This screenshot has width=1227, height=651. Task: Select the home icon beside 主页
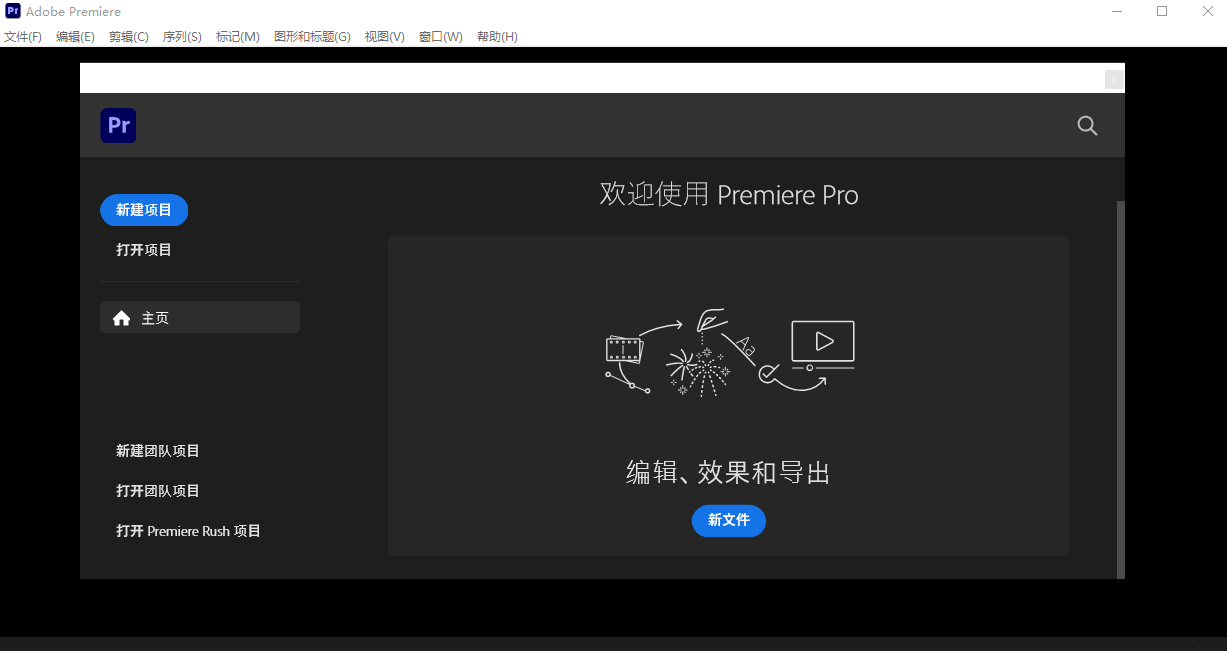[121, 317]
